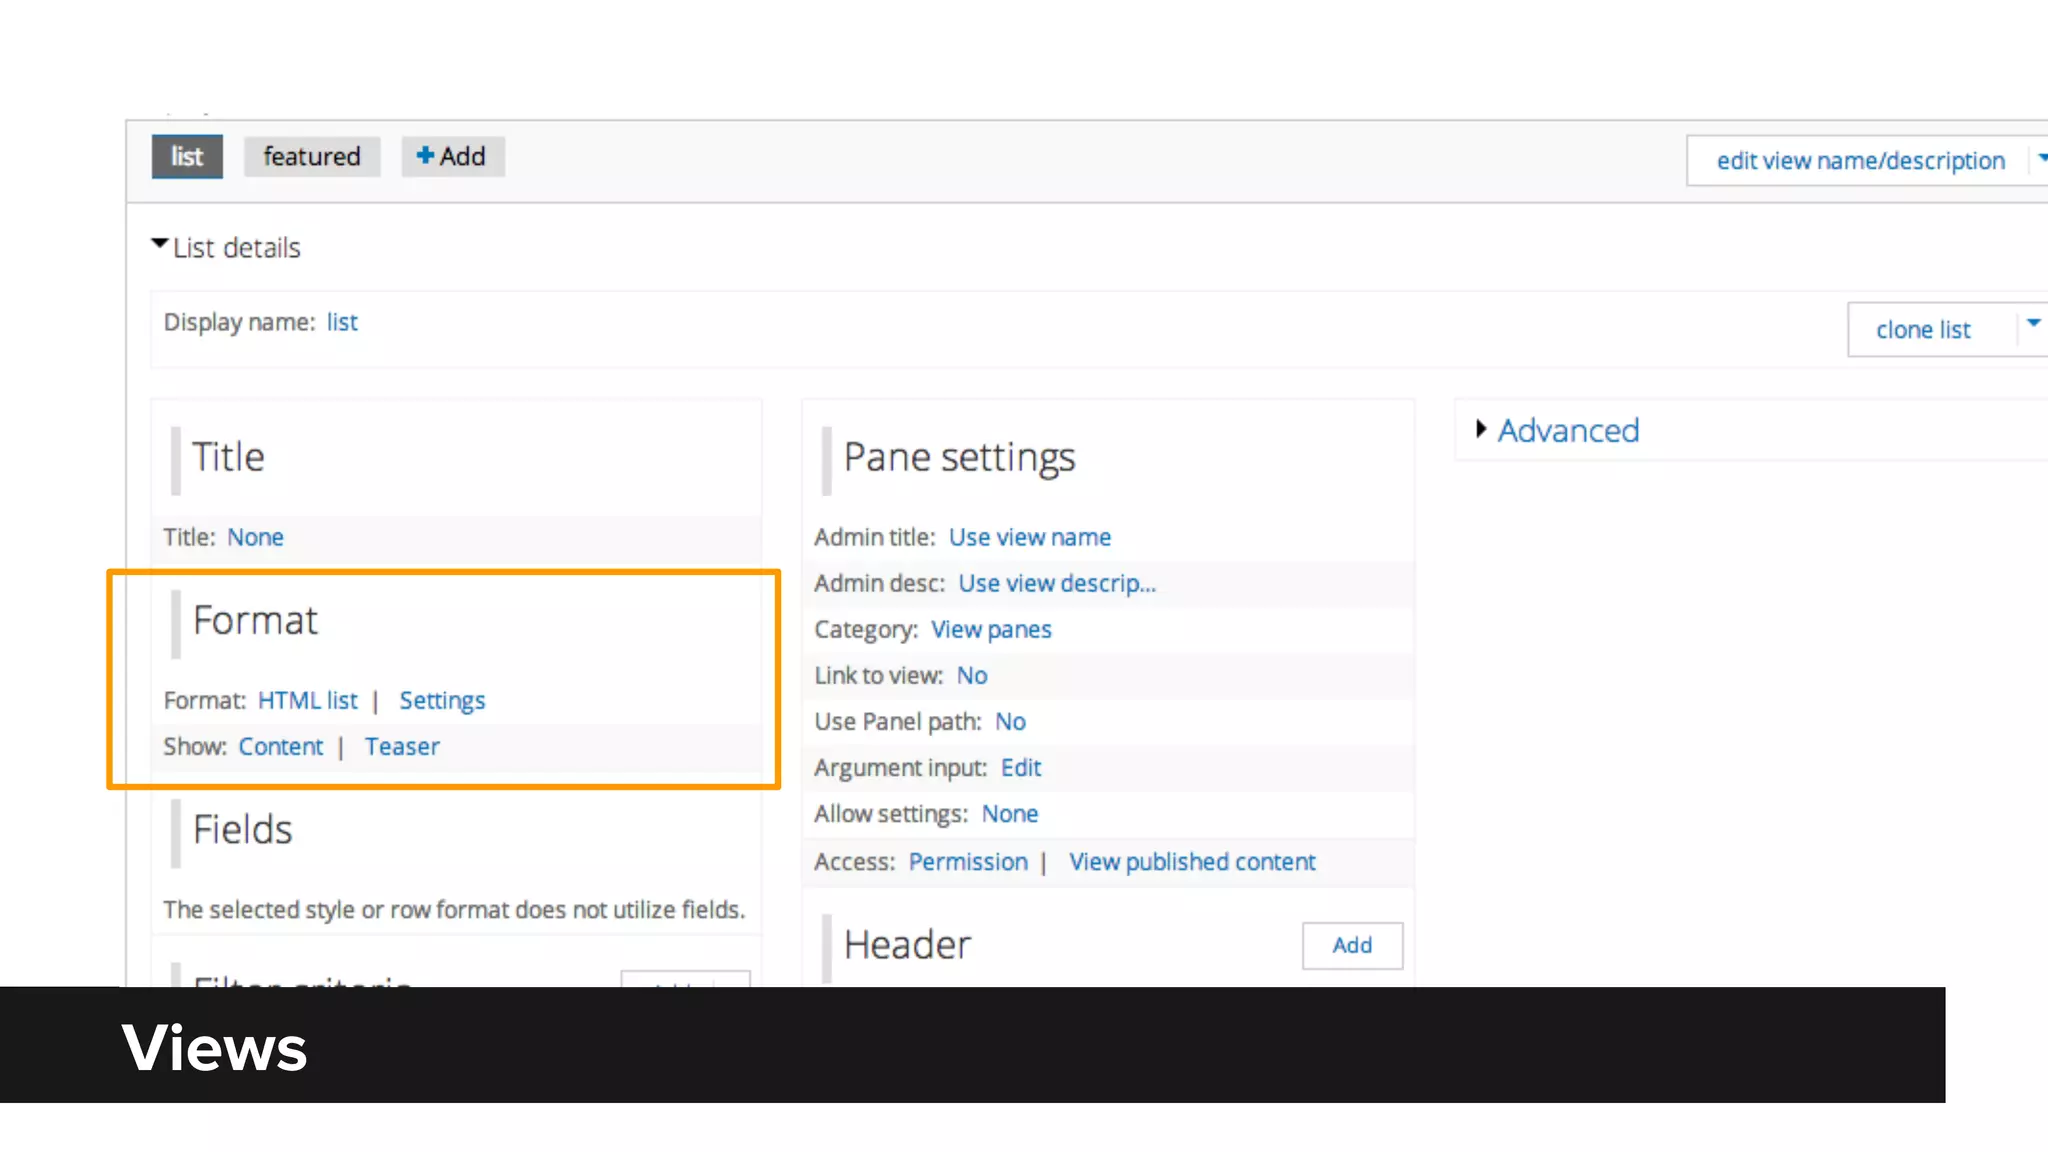Switch to the featured display tab
The height and width of the screenshot is (1152, 2048).
click(311, 157)
